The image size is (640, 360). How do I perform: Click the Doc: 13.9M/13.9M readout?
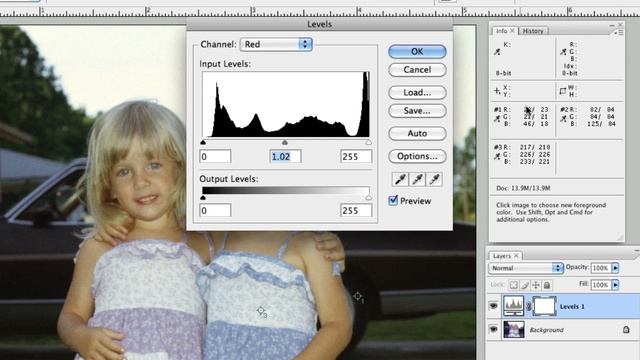(x=523, y=188)
